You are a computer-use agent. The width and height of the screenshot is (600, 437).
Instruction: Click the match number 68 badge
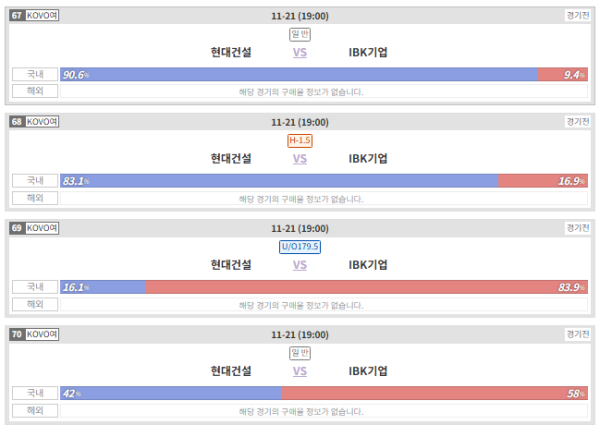[17, 122]
